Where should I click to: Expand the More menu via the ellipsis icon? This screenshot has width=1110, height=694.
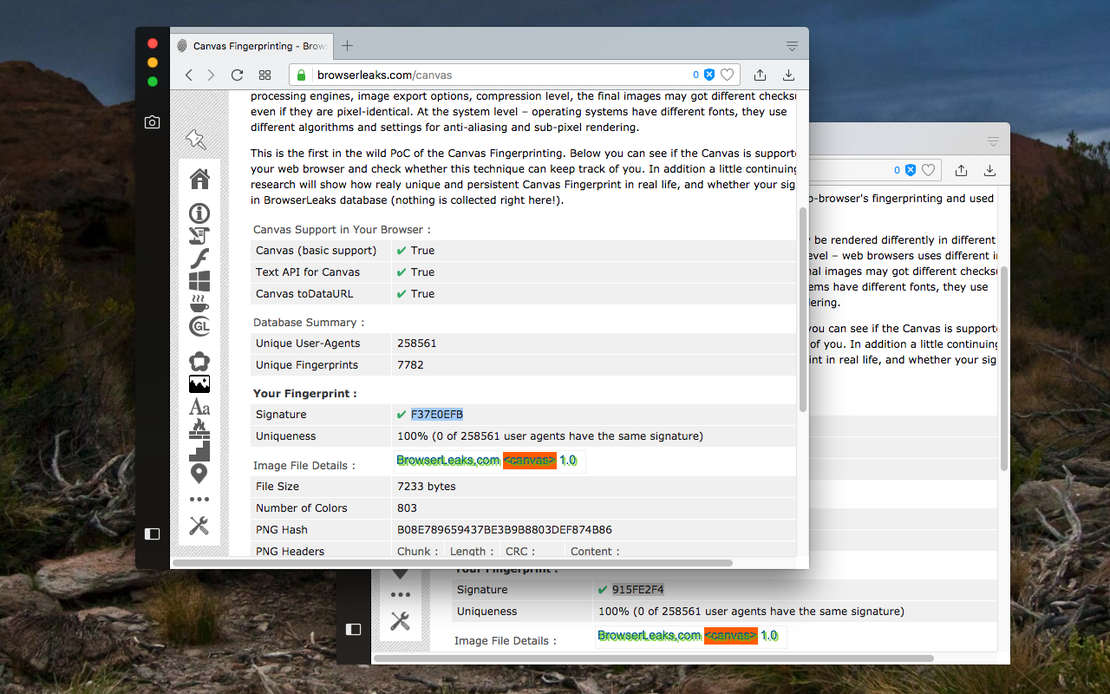(x=199, y=499)
